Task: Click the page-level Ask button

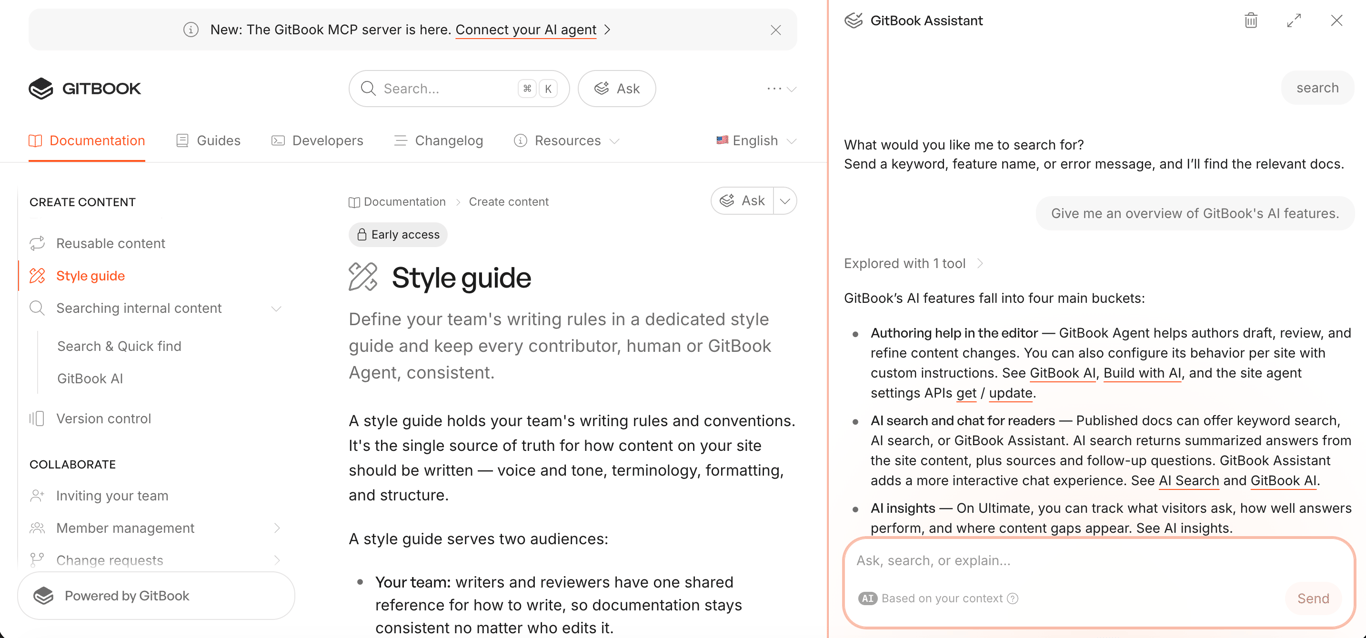Action: pos(742,201)
